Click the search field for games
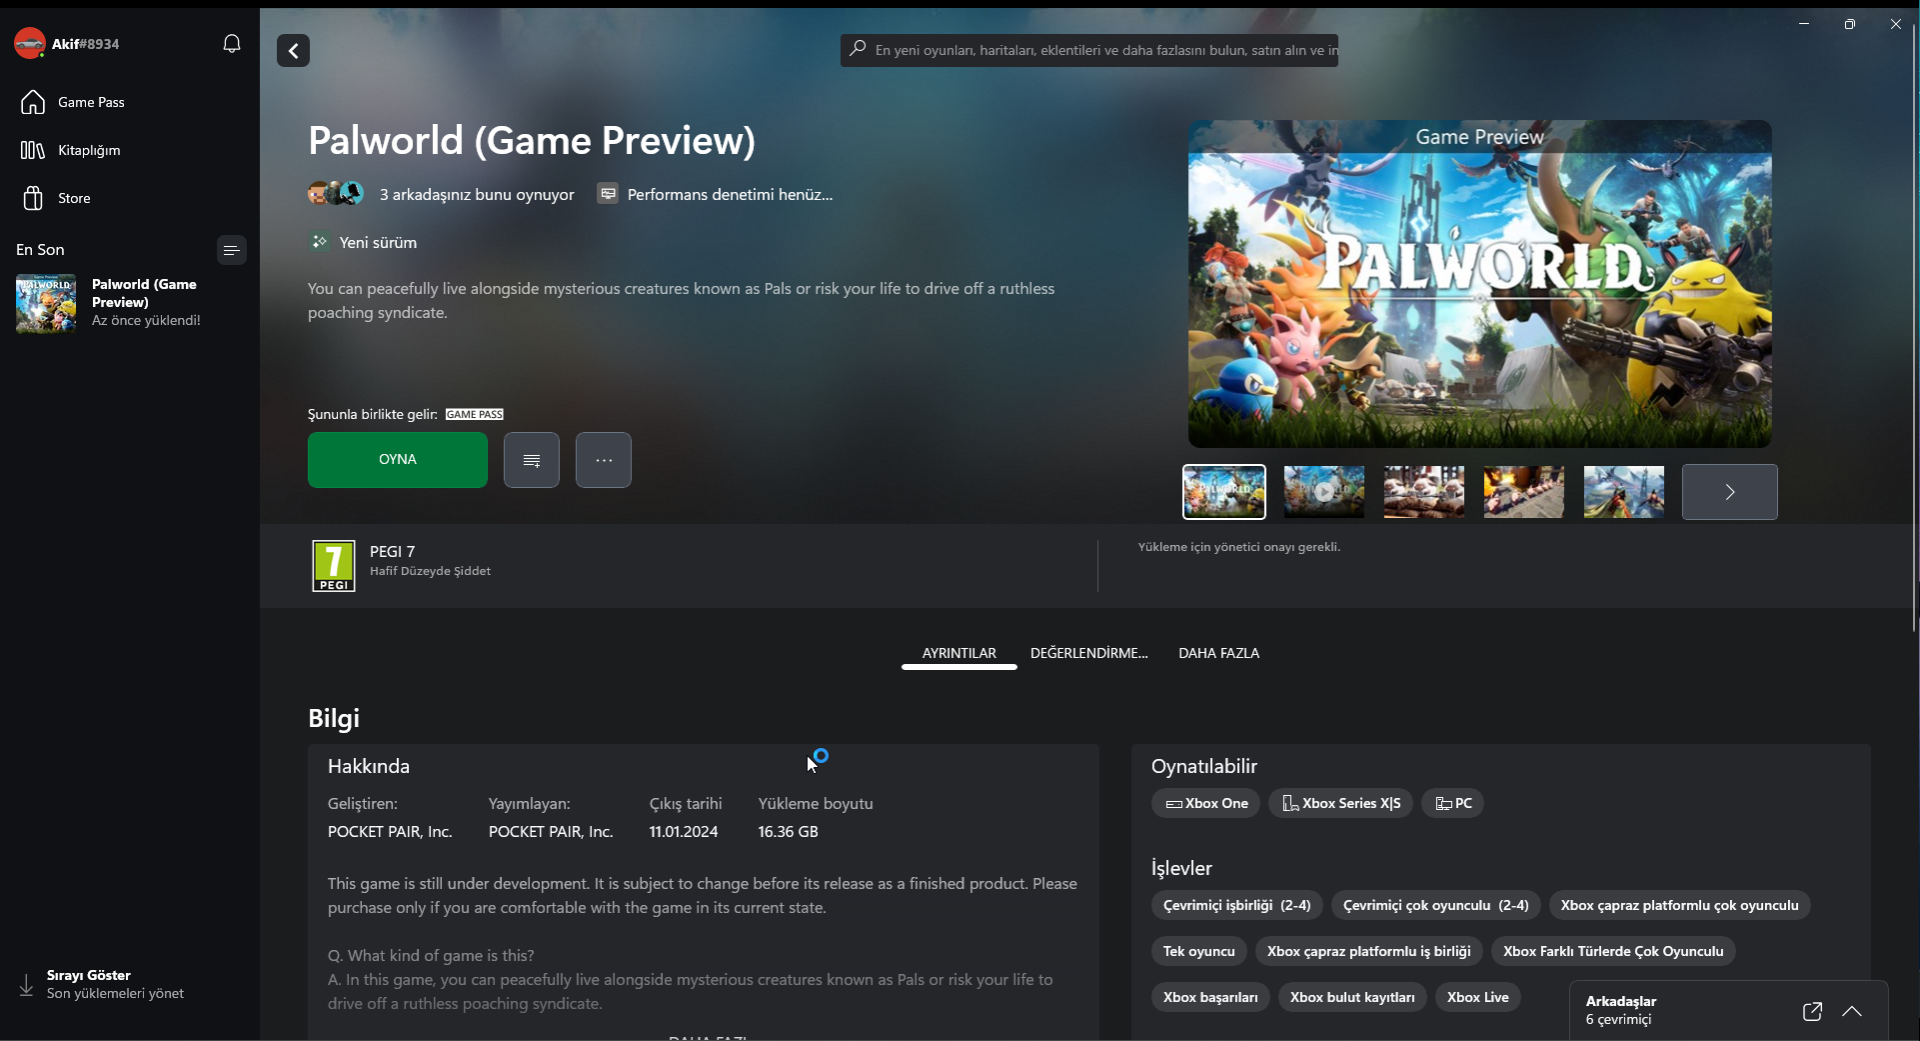 pos(1089,50)
